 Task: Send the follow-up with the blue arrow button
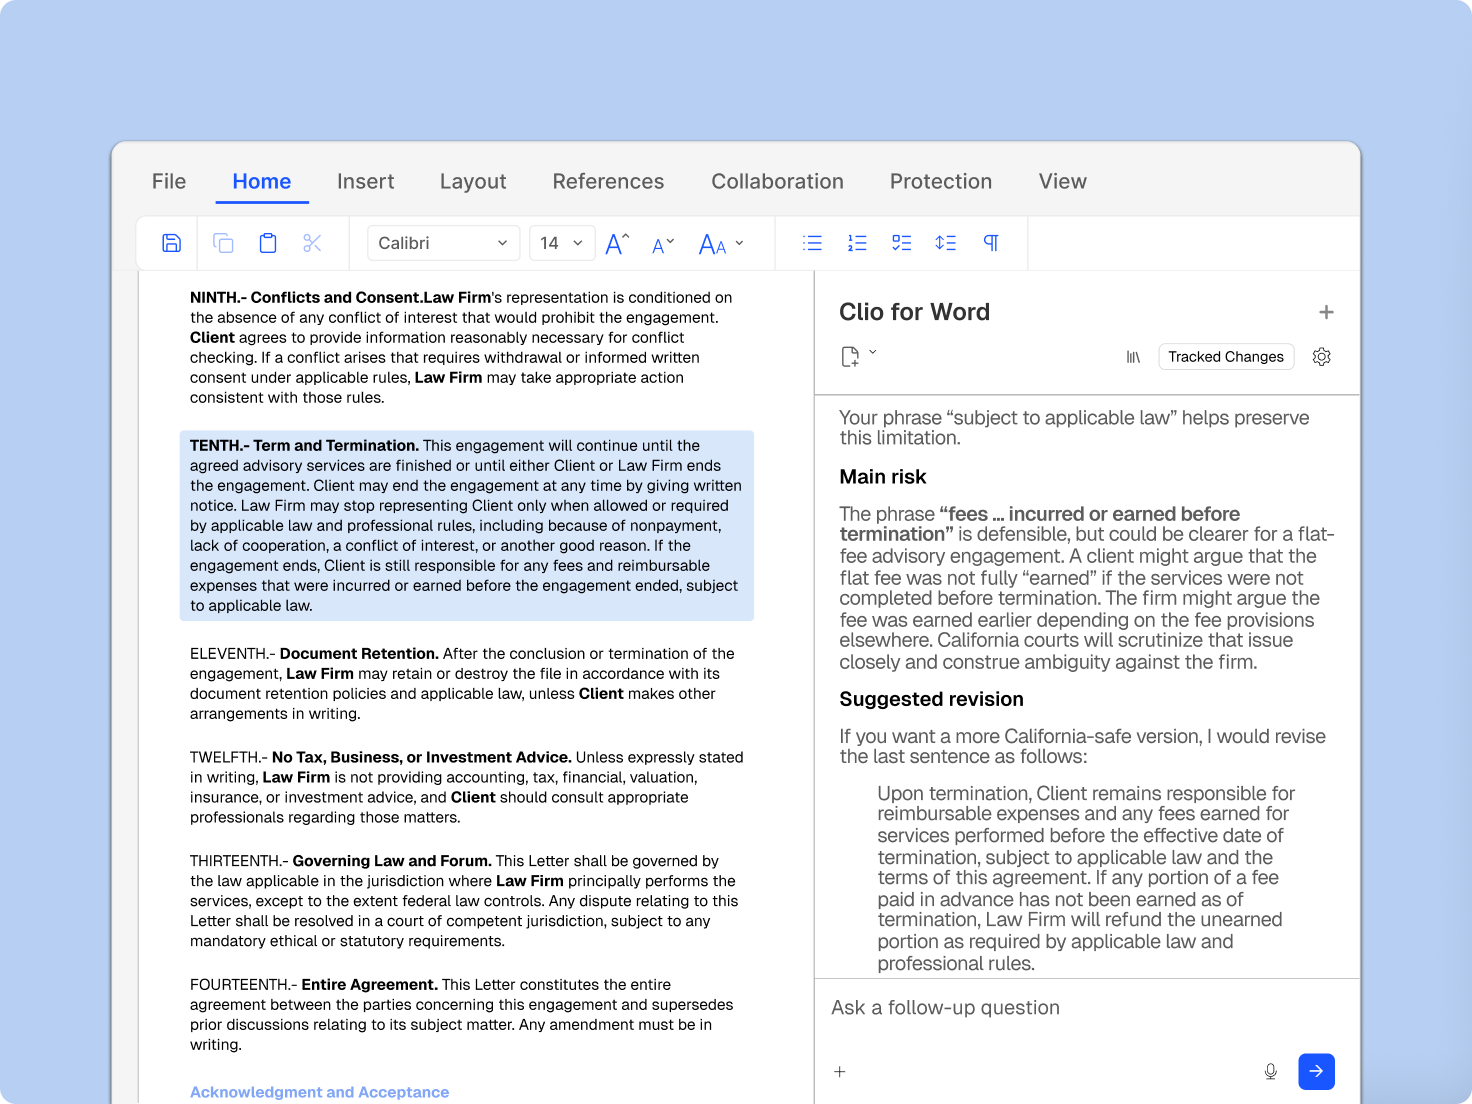pos(1316,1071)
